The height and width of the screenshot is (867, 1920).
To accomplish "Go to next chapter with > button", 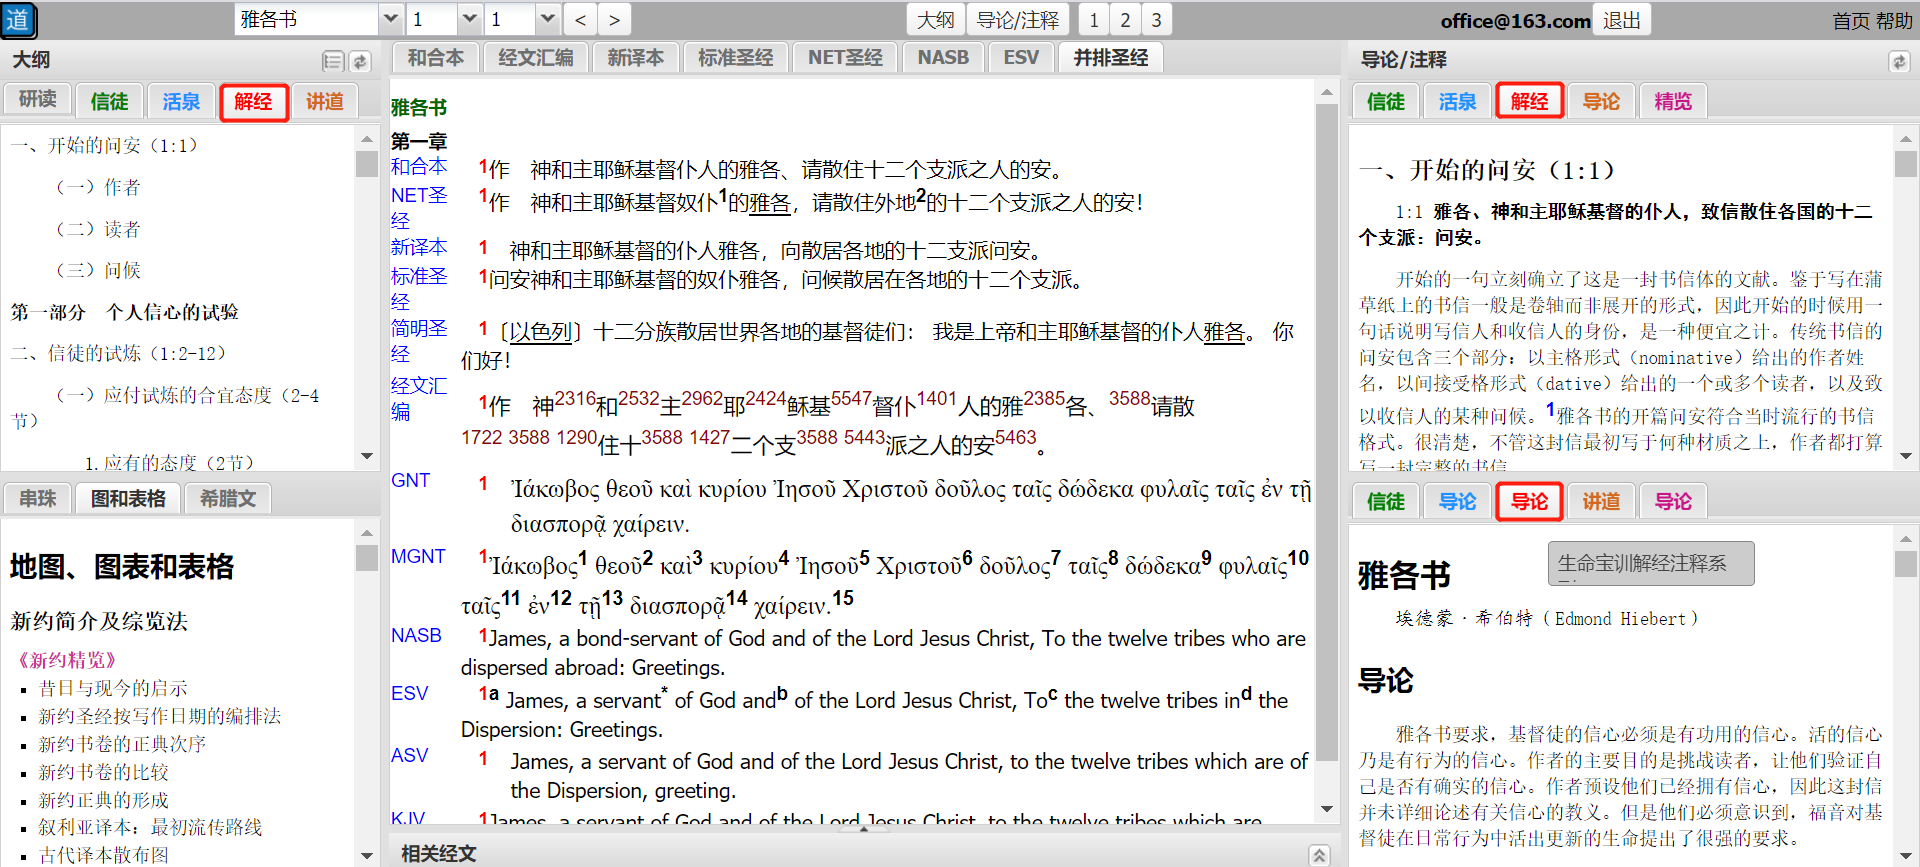I will [x=614, y=20].
